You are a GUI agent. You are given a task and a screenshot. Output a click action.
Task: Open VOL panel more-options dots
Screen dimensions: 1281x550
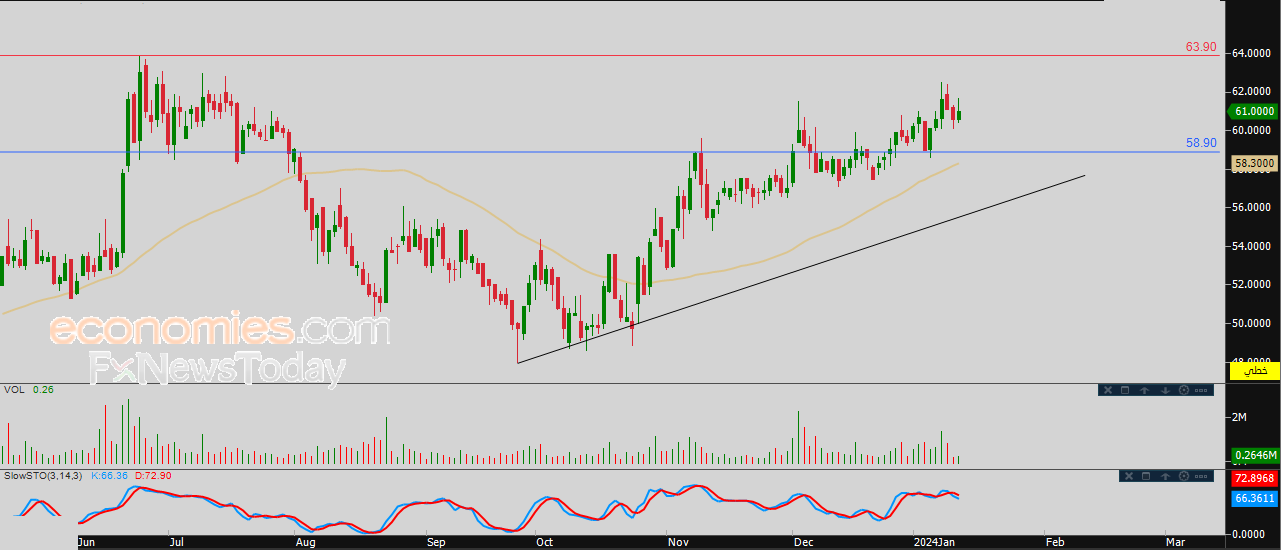1201,391
